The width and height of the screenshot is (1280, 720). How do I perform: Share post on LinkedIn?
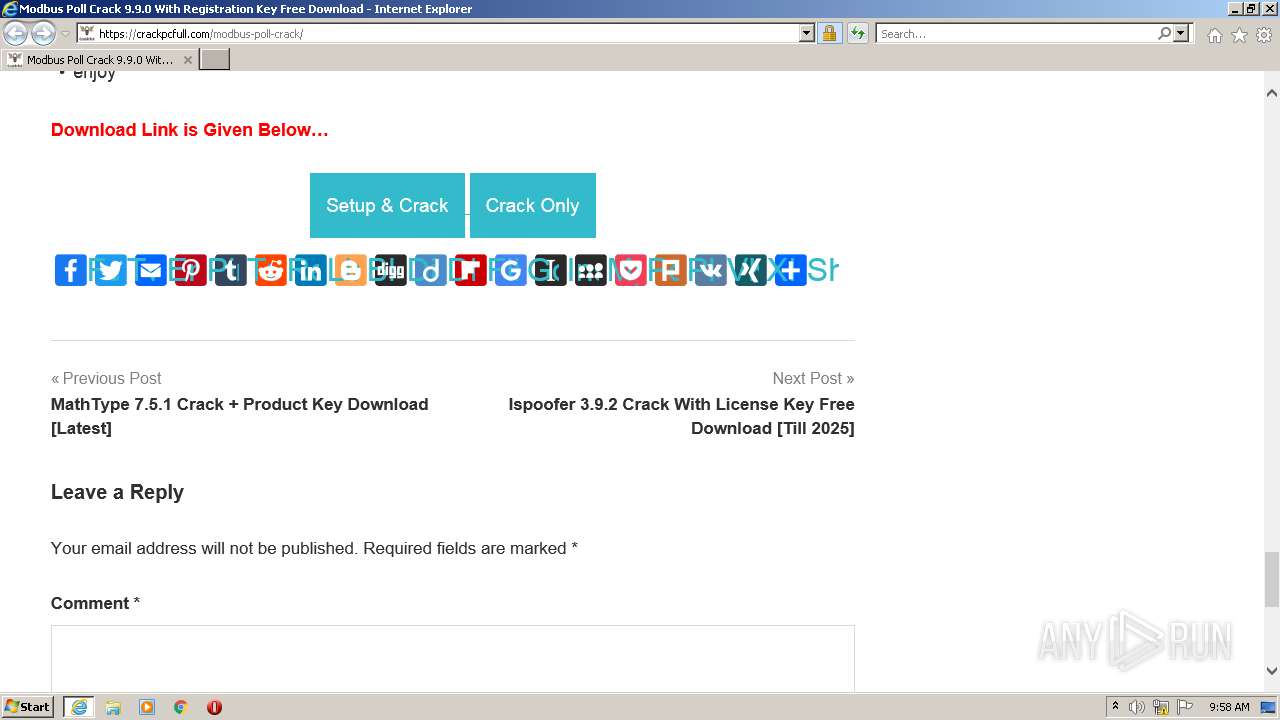point(311,270)
